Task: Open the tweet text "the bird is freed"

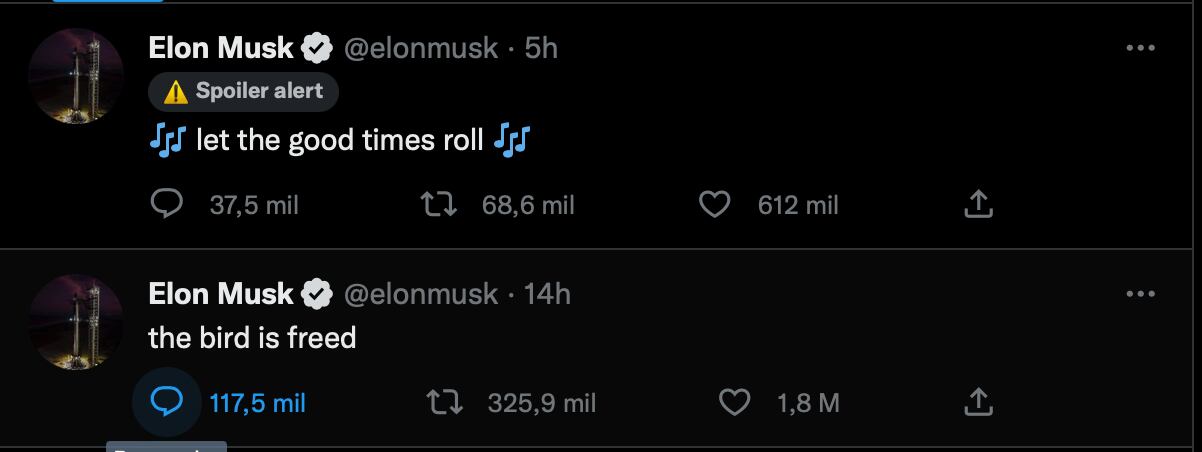Action: [x=252, y=338]
